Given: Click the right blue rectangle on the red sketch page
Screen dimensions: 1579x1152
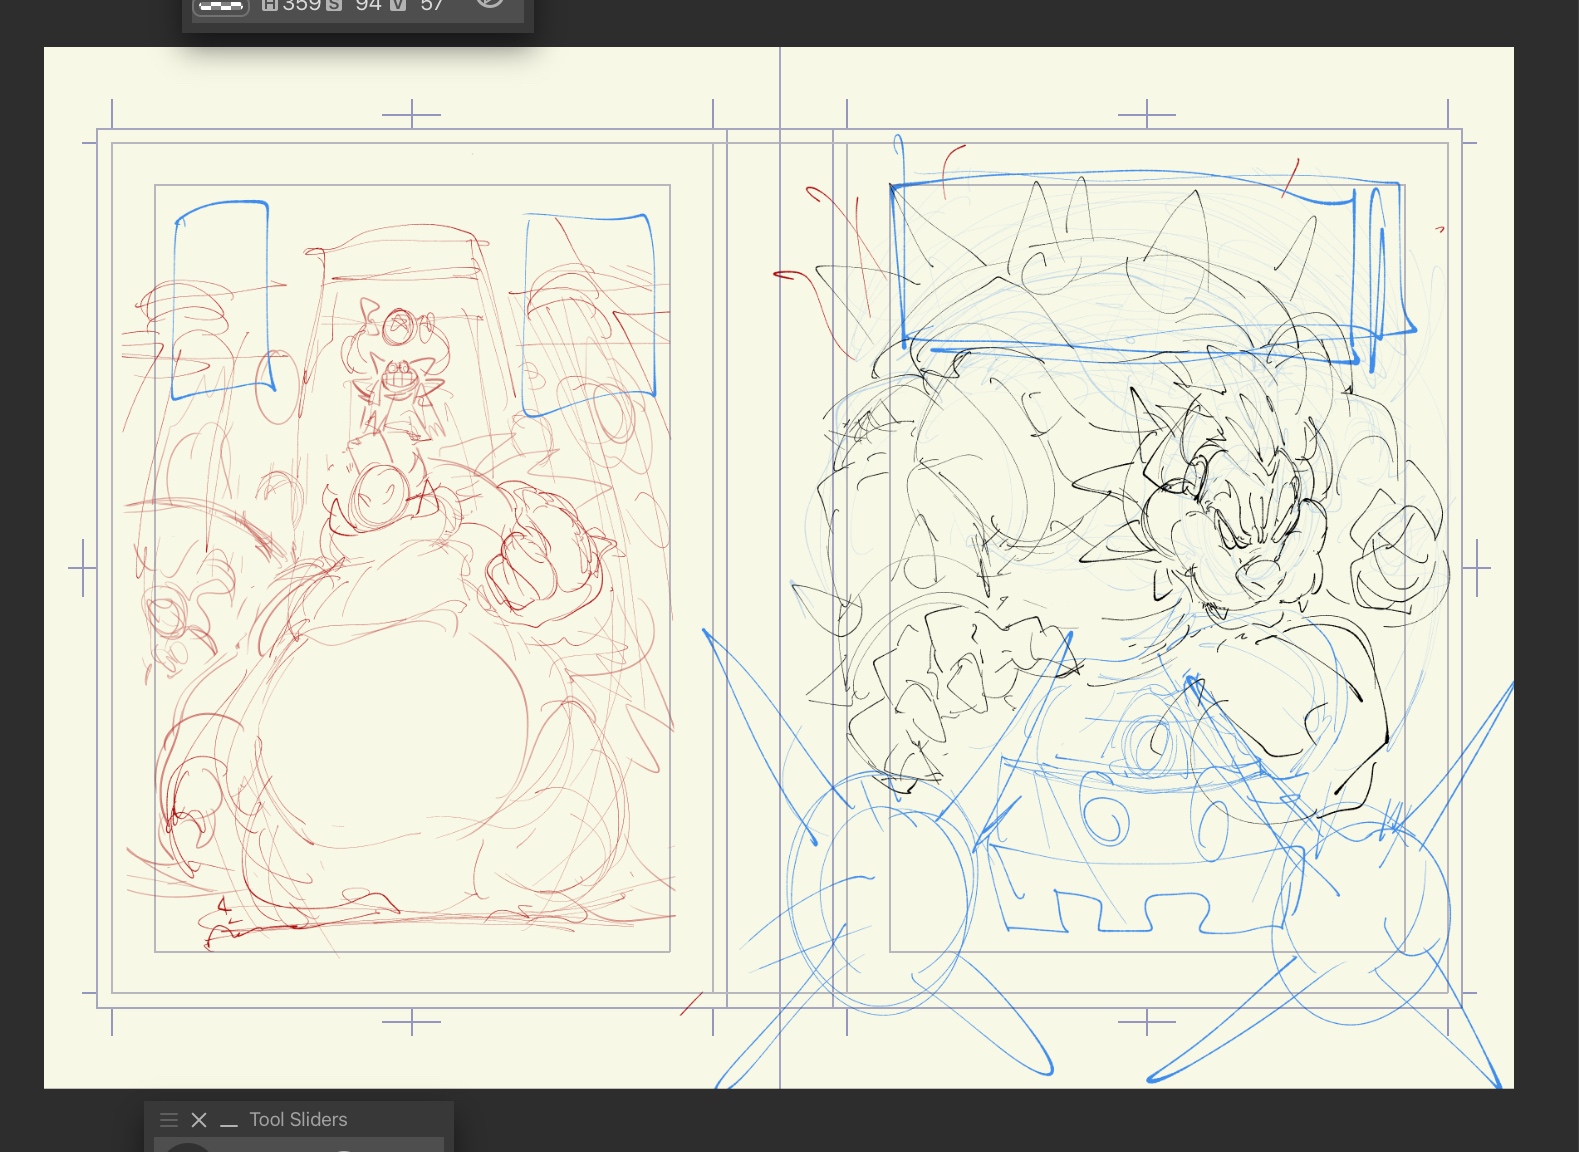Looking at the screenshot, I should 588,313.
